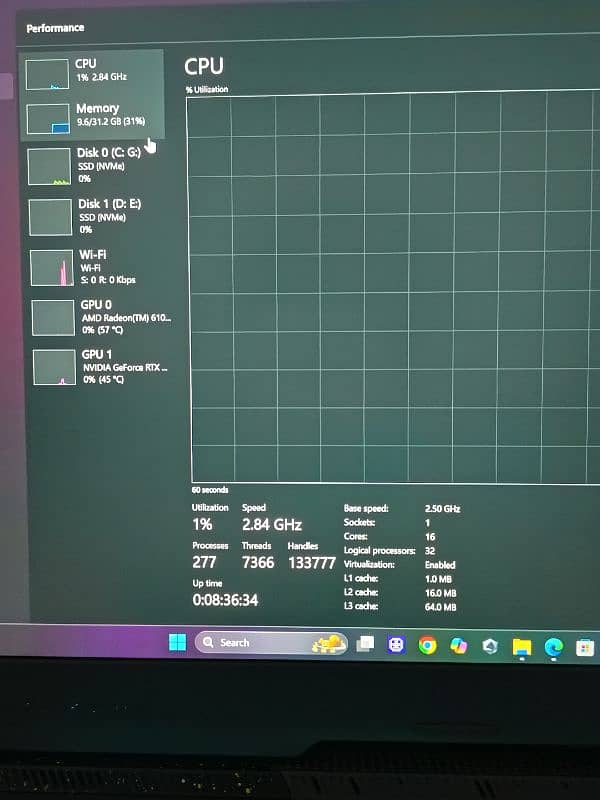Image resolution: width=600 pixels, height=800 pixels.
Task: Open the hexagon-shaped app icon in taskbar
Action: pyautogui.click(x=490, y=646)
